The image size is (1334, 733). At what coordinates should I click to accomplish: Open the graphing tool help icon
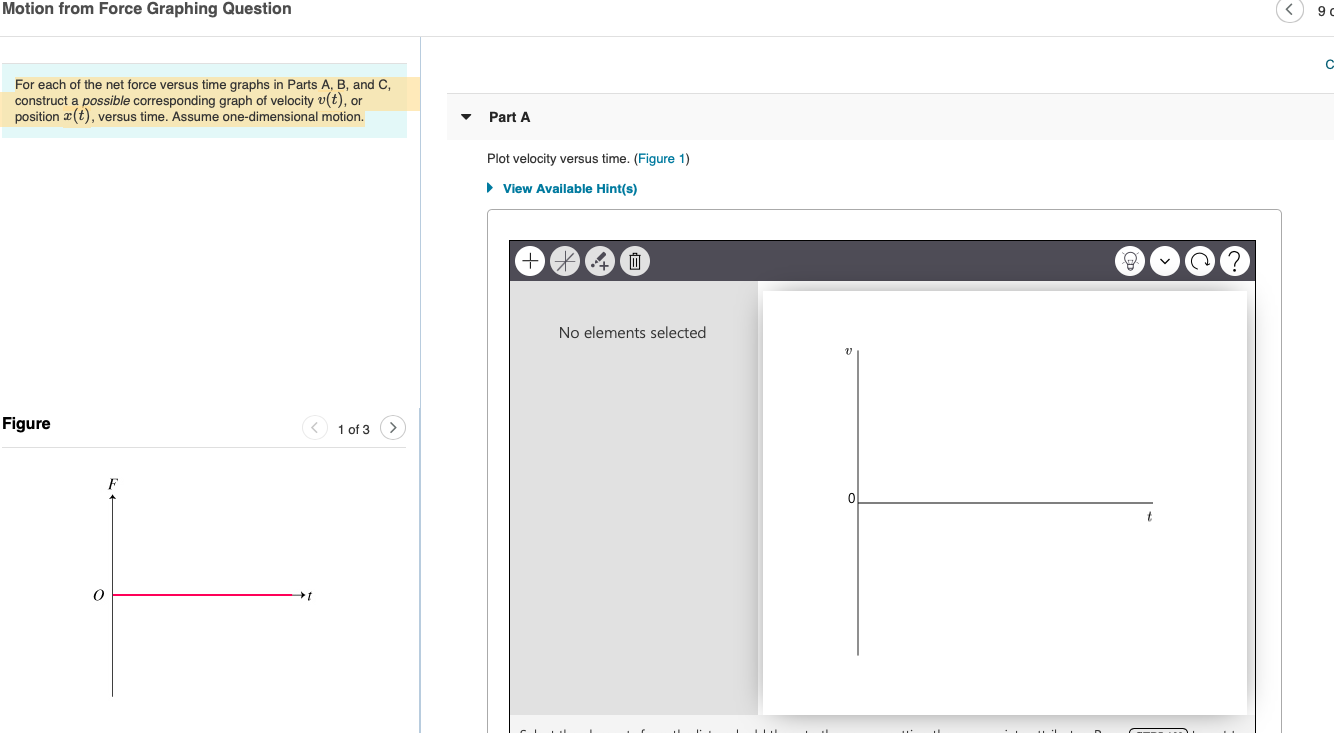(1234, 260)
